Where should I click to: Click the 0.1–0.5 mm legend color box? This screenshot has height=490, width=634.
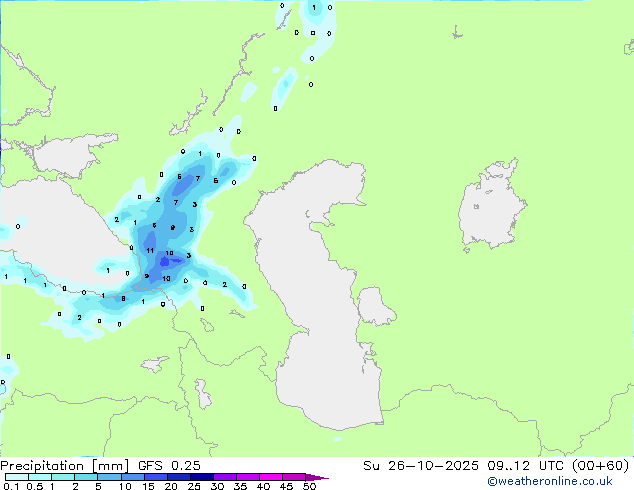pos(17,477)
